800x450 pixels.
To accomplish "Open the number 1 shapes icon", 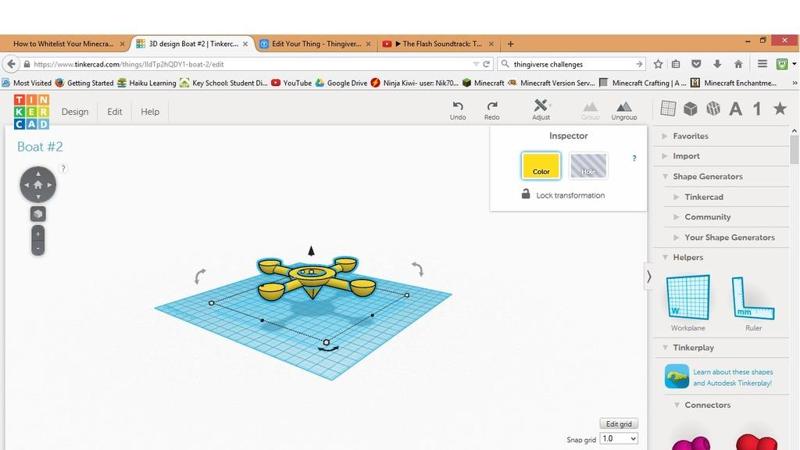I will (x=758, y=109).
